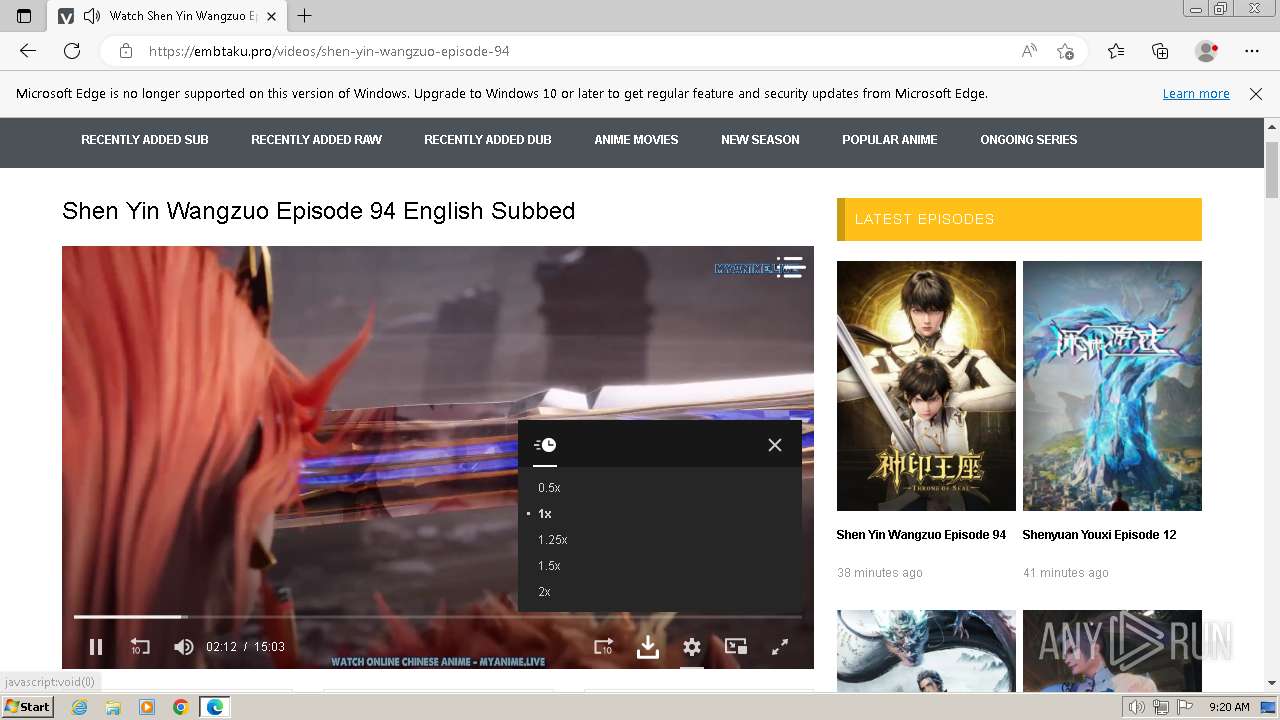Click the Learn more link
Image resolution: width=1280 pixels, height=720 pixels.
coord(1196,94)
